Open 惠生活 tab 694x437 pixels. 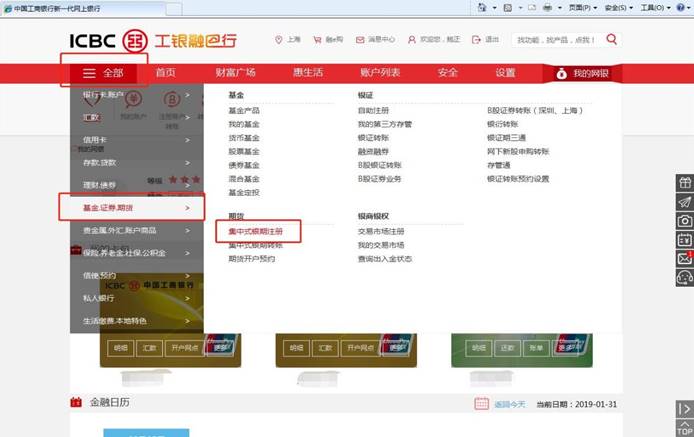pos(308,73)
